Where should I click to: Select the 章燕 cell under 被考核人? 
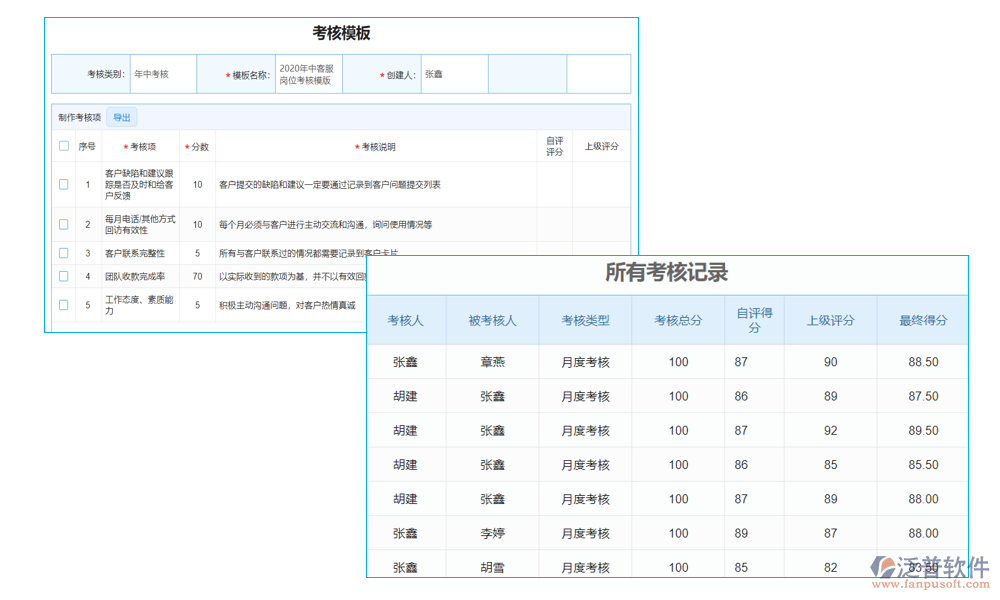coord(496,361)
